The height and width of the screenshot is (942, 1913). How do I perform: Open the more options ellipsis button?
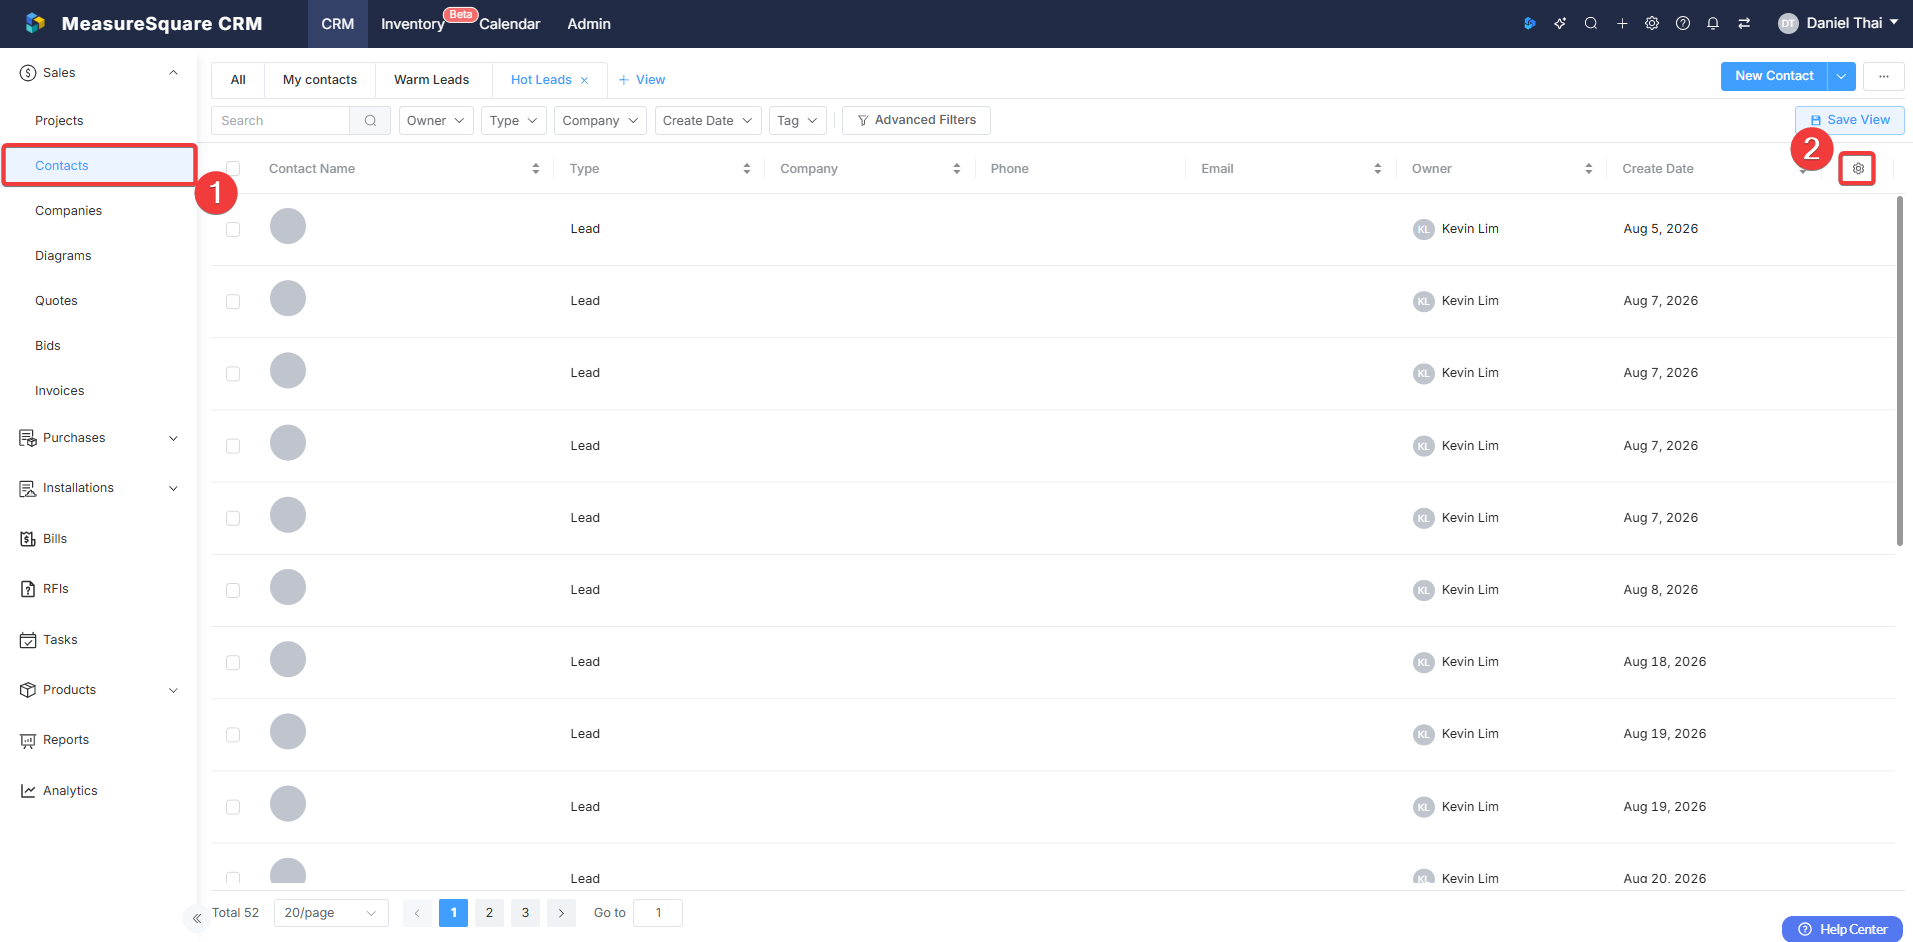[1884, 76]
